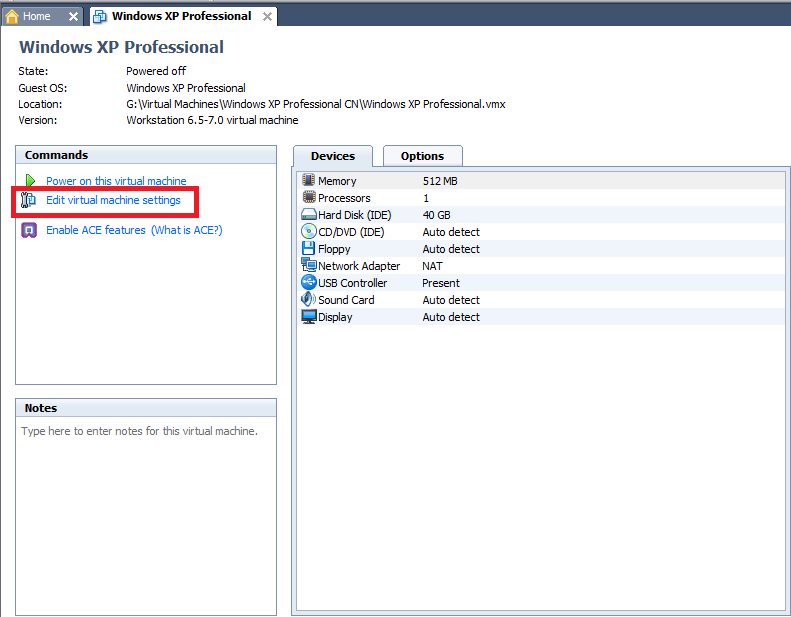Click the ACE features purple icon
The height and width of the screenshot is (617, 791).
coord(29,230)
